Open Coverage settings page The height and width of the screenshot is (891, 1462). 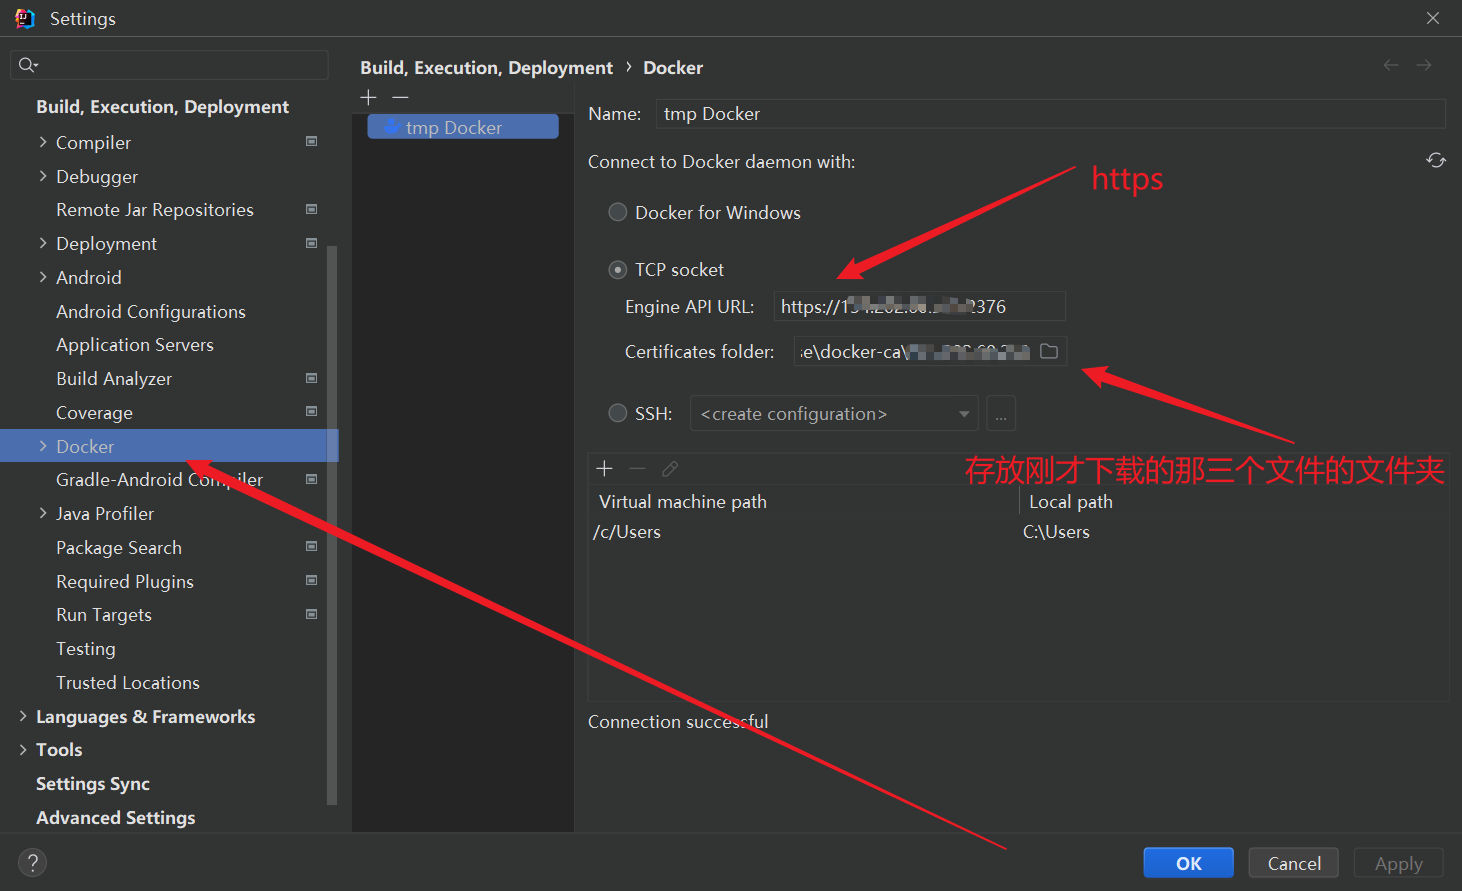(x=94, y=413)
